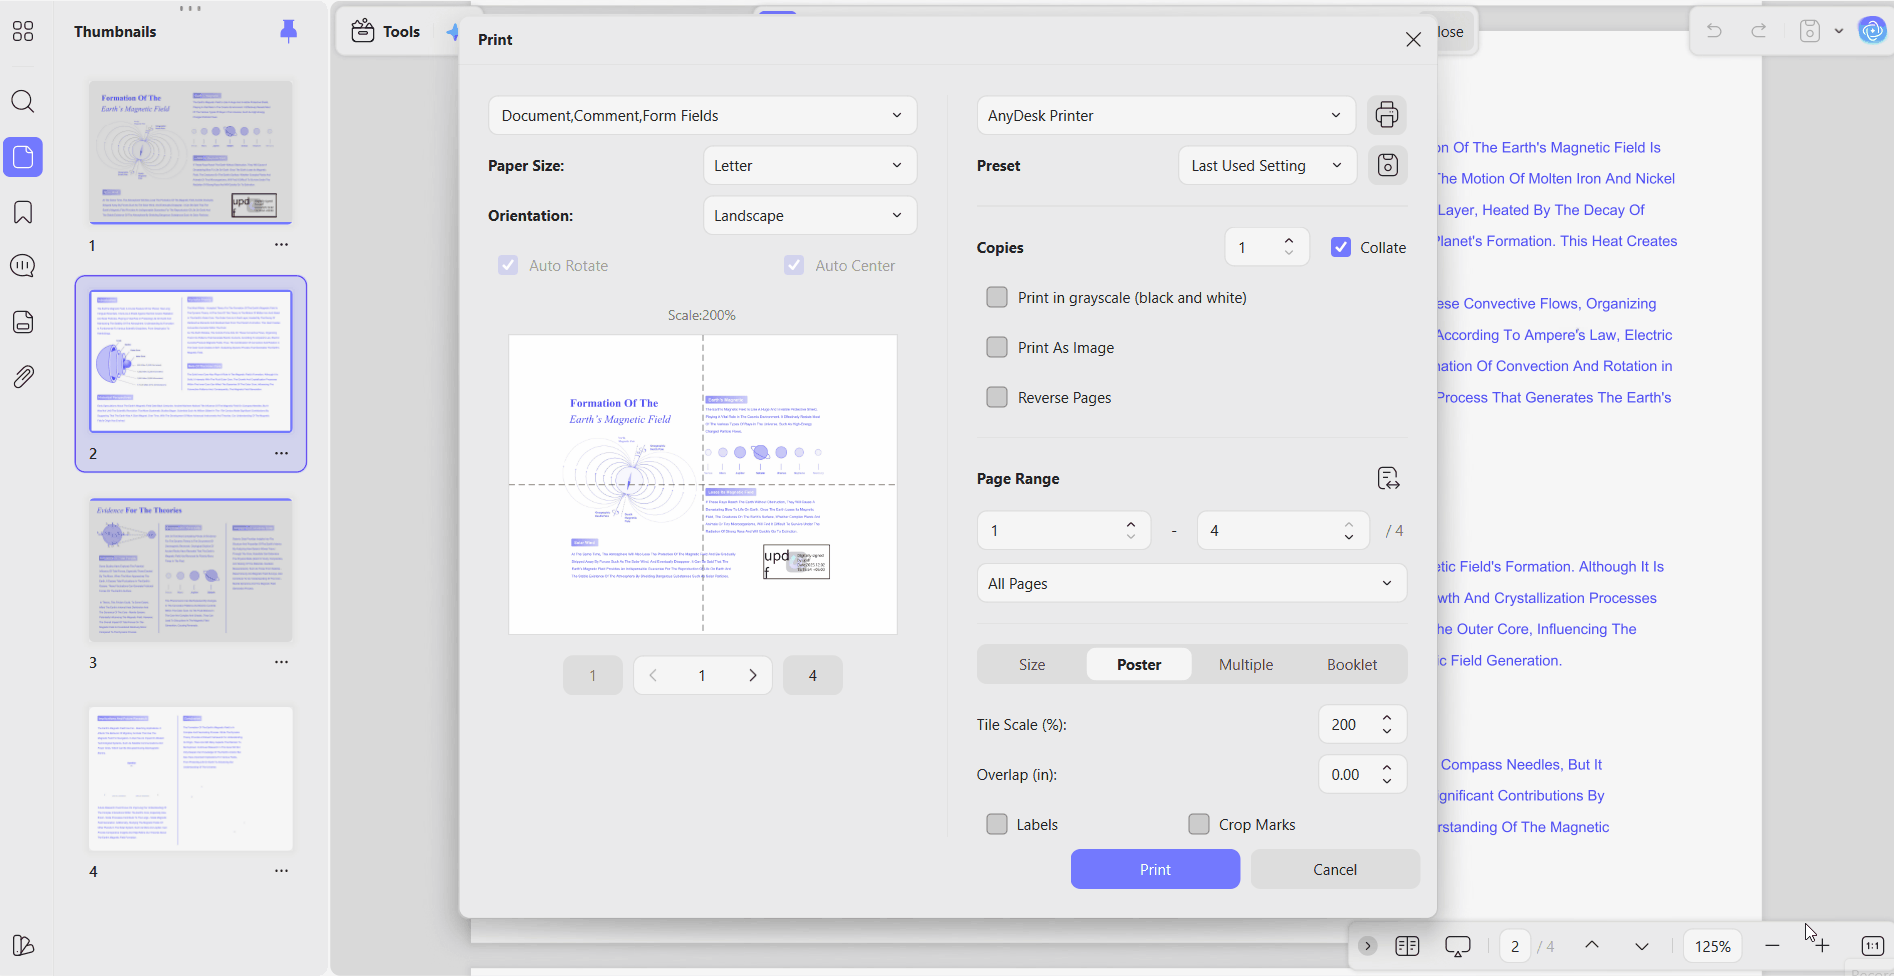
Task: Open the bookmarks panel icon
Action: (23, 212)
